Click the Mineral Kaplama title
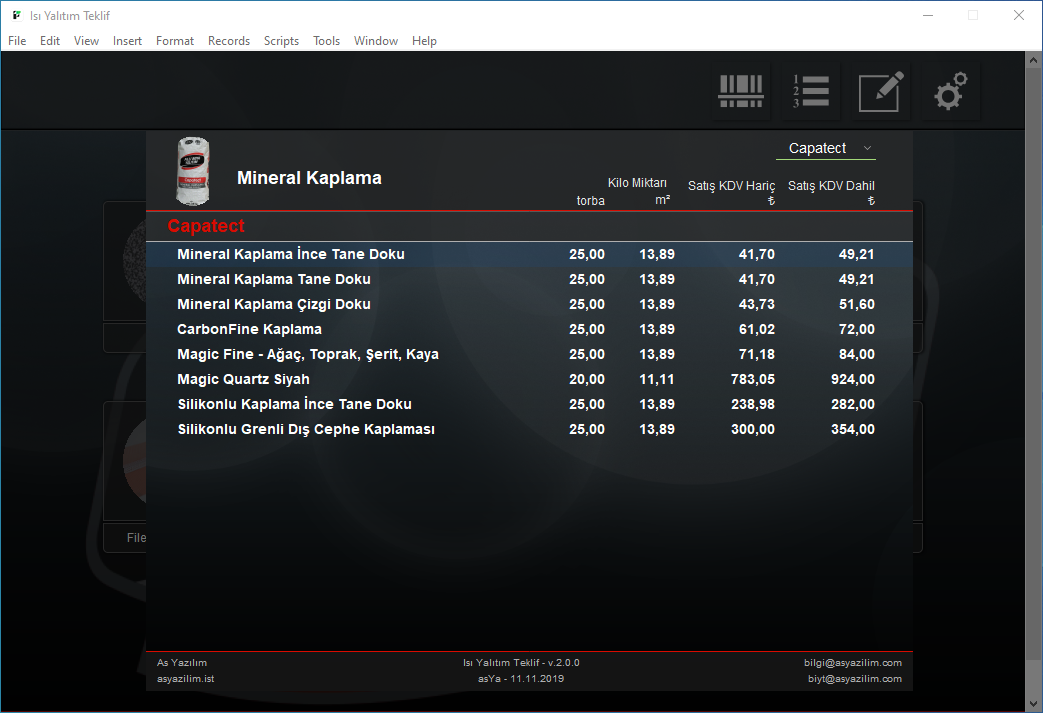The image size is (1043, 713). coord(309,178)
